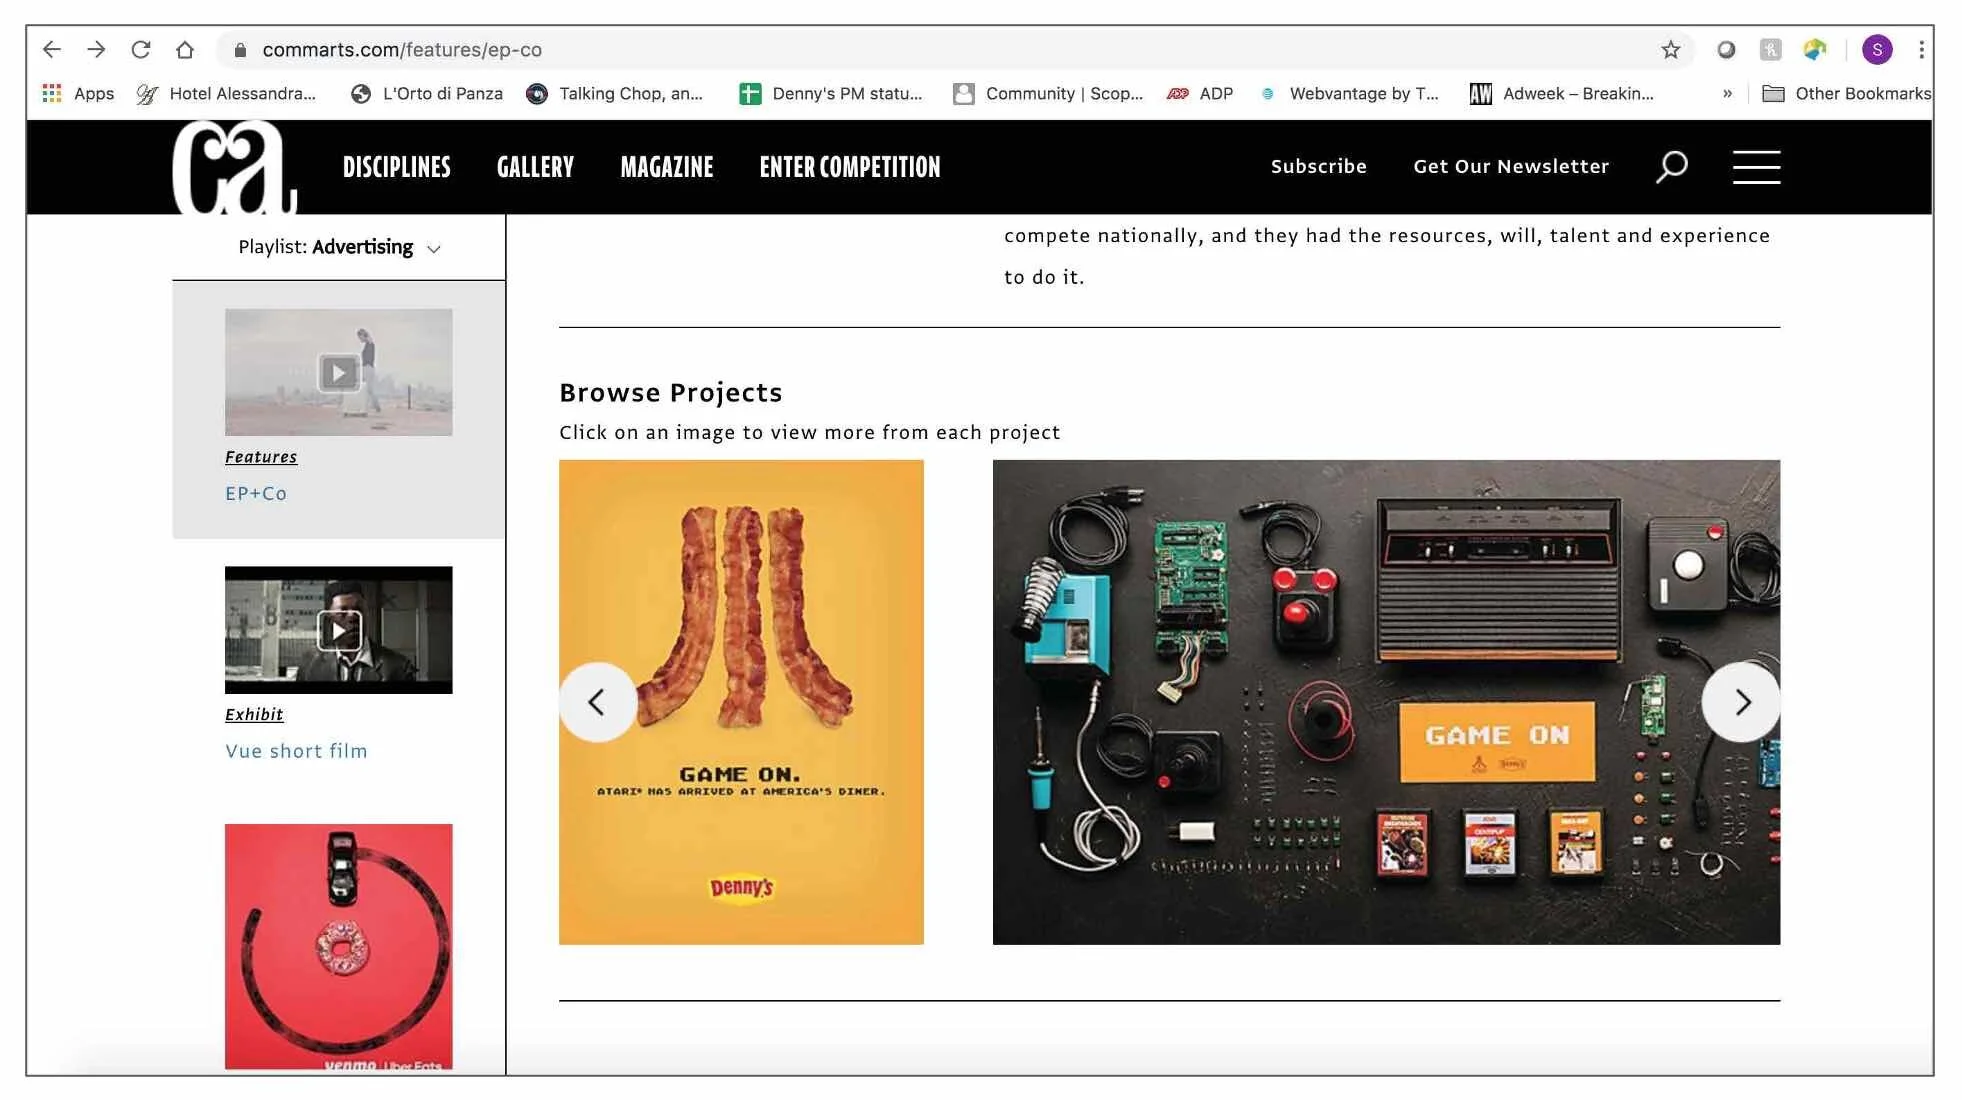1962x1100 pixels.
Task: Click Get Our Newsletter link
Action: pyautogui.click(x=1510, y=167)
